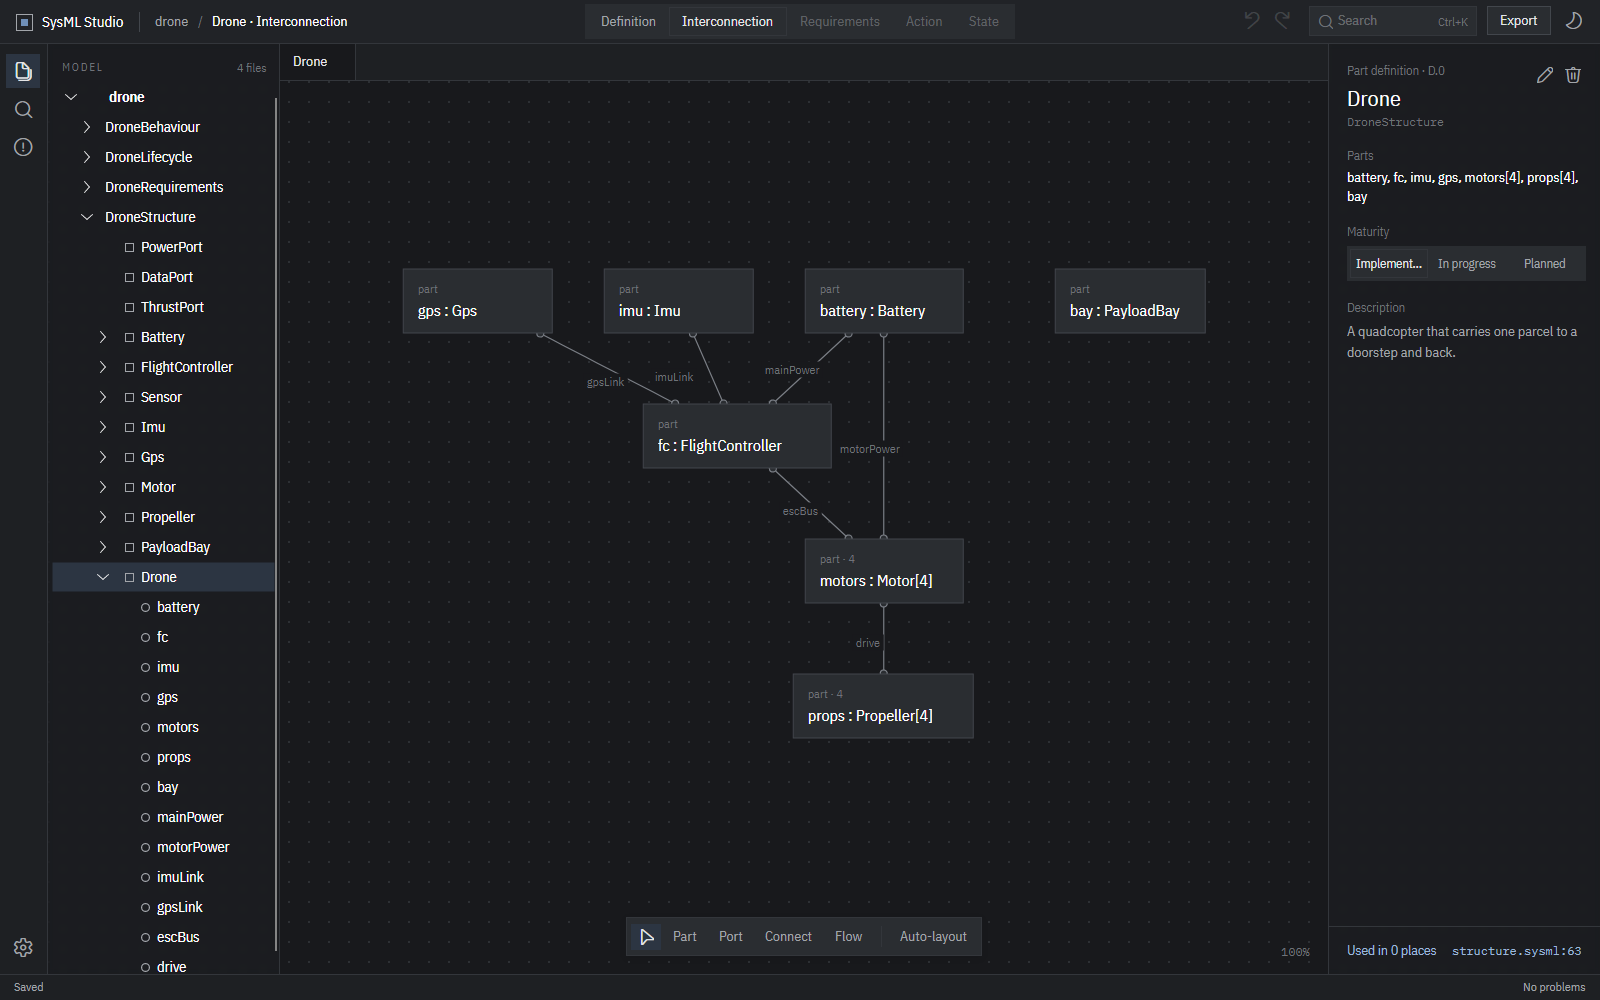This screenshot has width=1600, height=1000.
Task: Open settings gear icon
Action: (x=23, y=947)
